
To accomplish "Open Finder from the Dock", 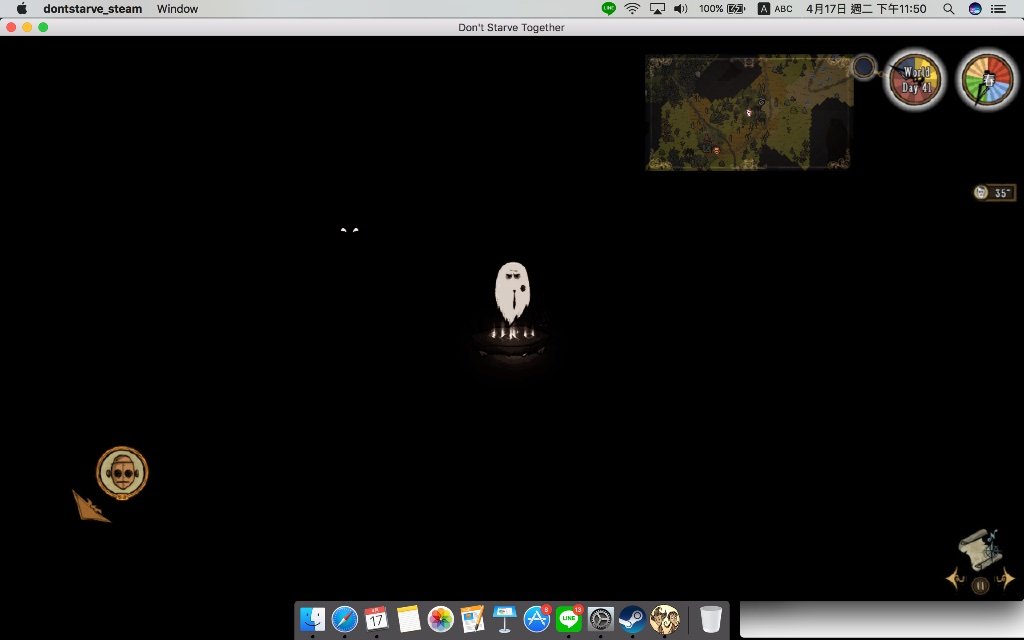I will point(313,618).
